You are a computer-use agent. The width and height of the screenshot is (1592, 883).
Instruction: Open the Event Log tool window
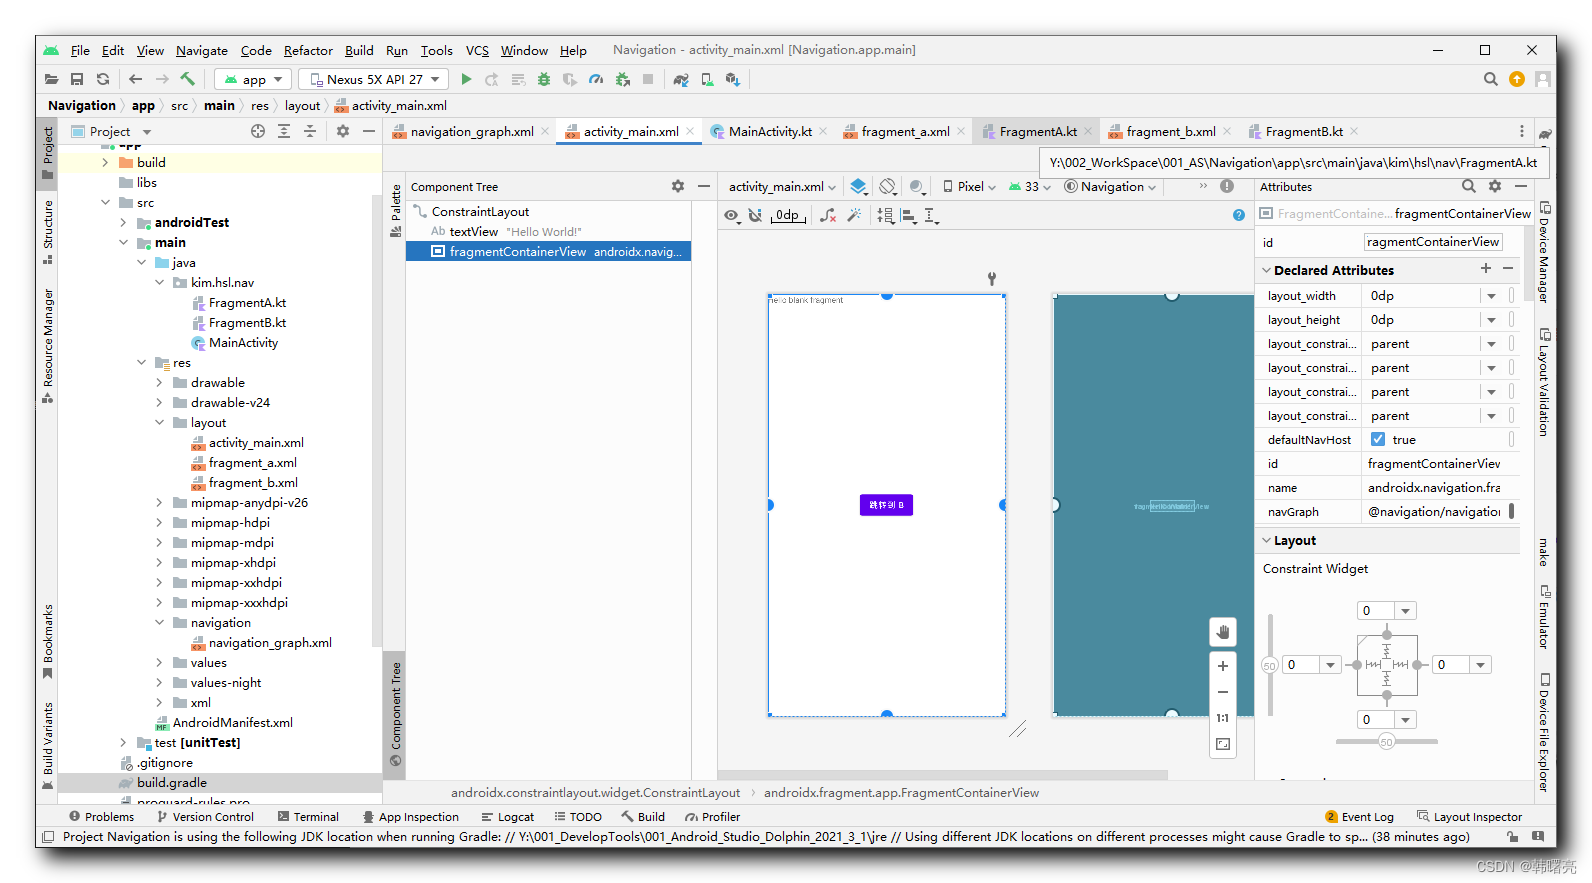pyautogui.click(x=1359, y=816)
